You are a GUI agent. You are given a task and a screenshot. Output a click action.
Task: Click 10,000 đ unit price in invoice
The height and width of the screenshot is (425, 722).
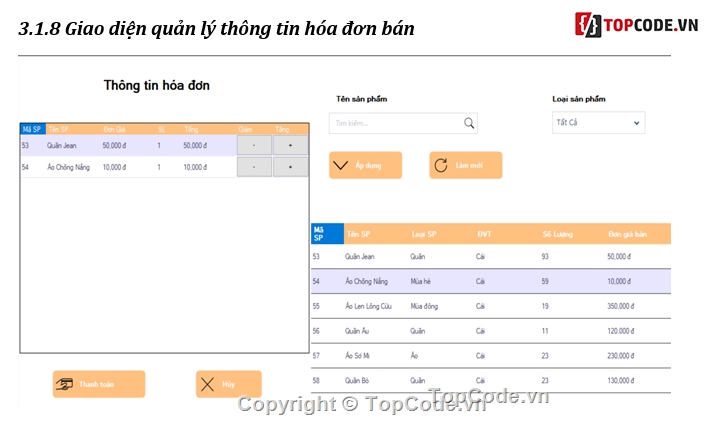coord(114,167)
